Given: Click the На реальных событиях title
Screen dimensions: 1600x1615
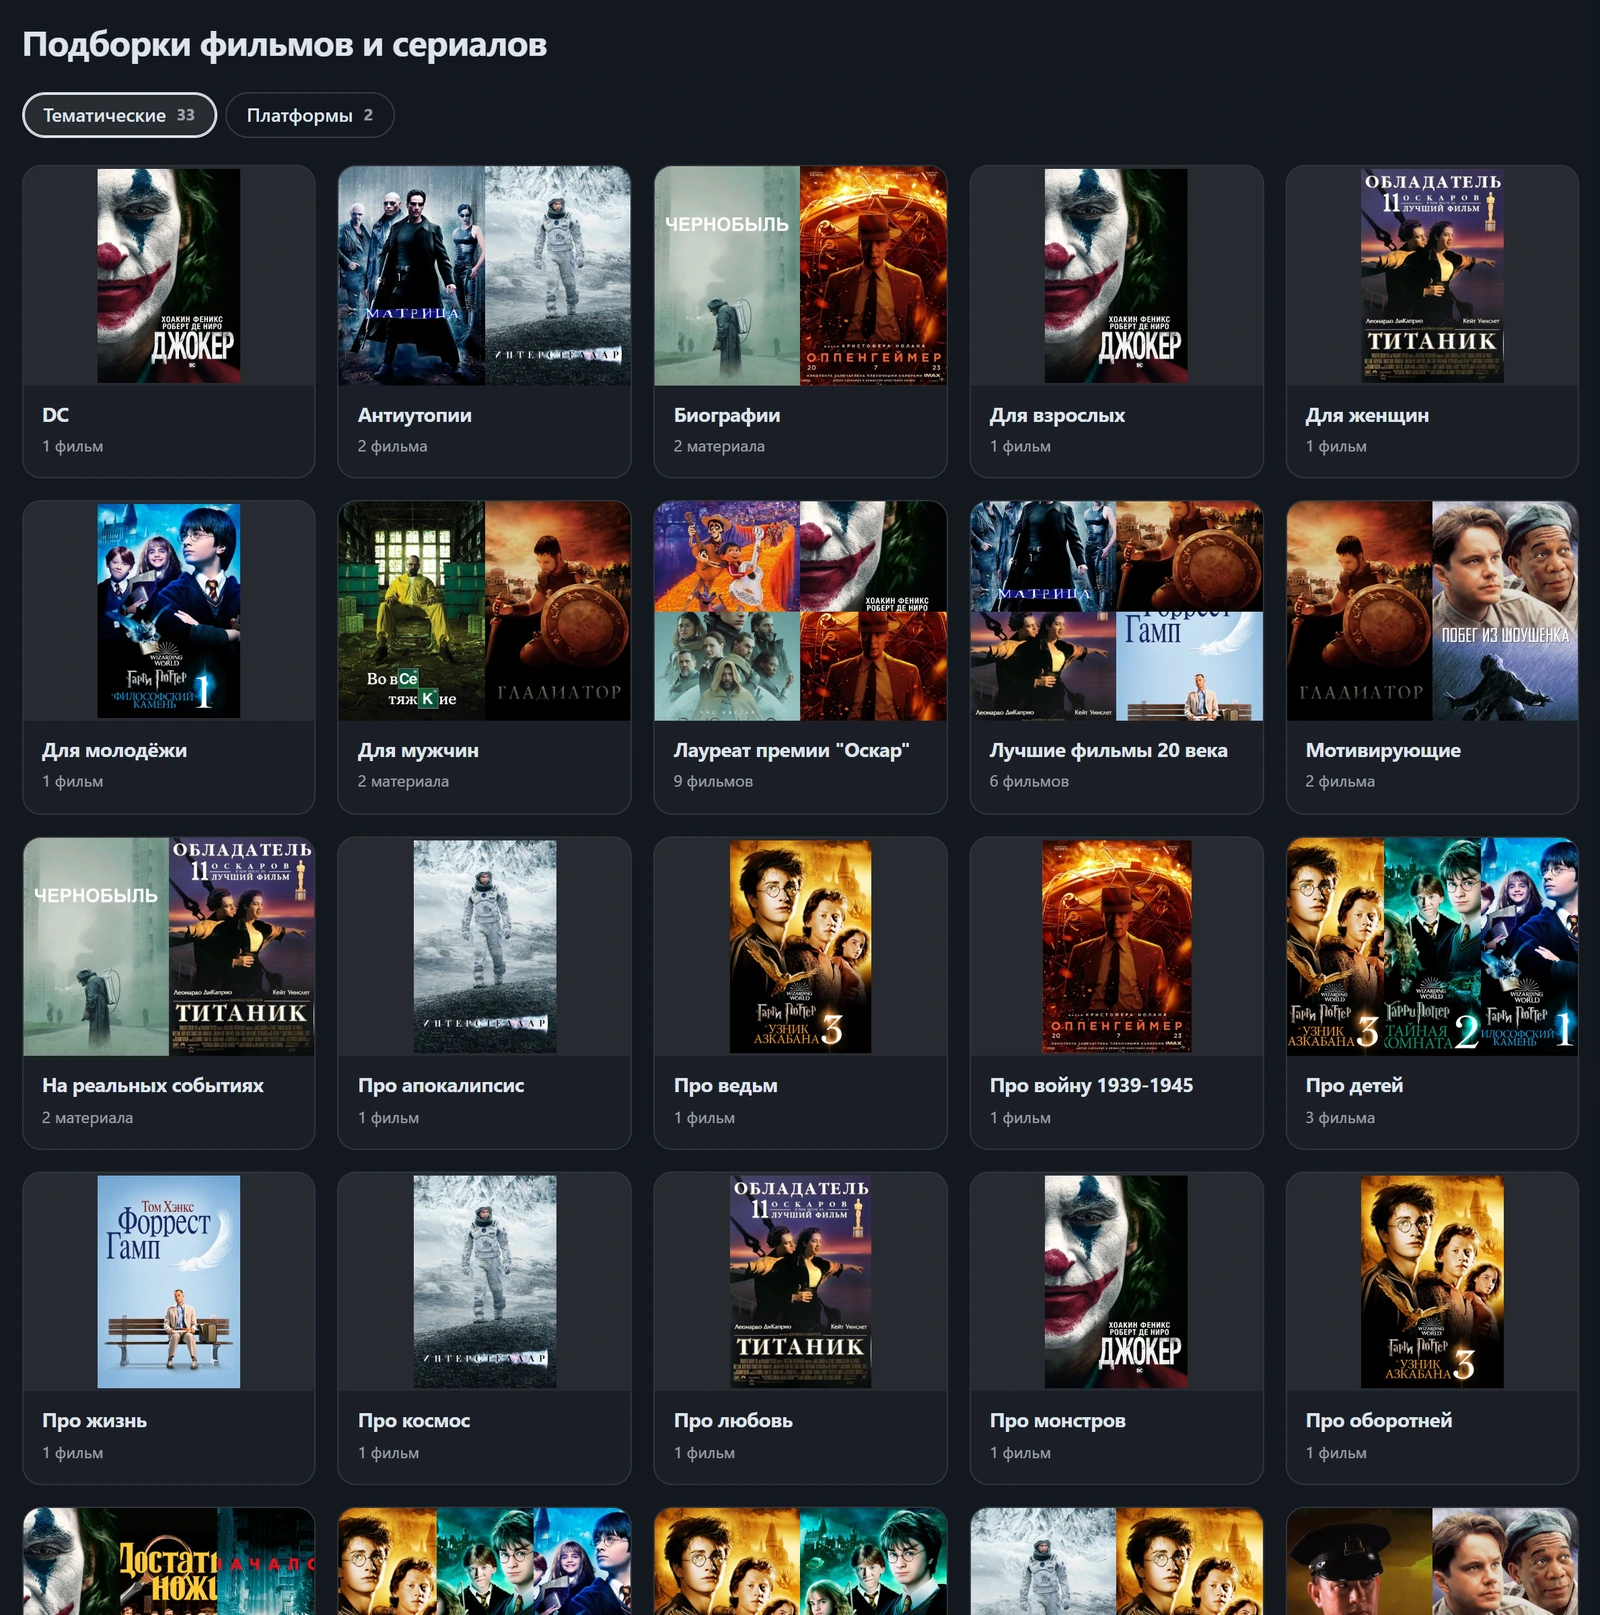Looking at the screenshot, I should tap(153, 1085).
